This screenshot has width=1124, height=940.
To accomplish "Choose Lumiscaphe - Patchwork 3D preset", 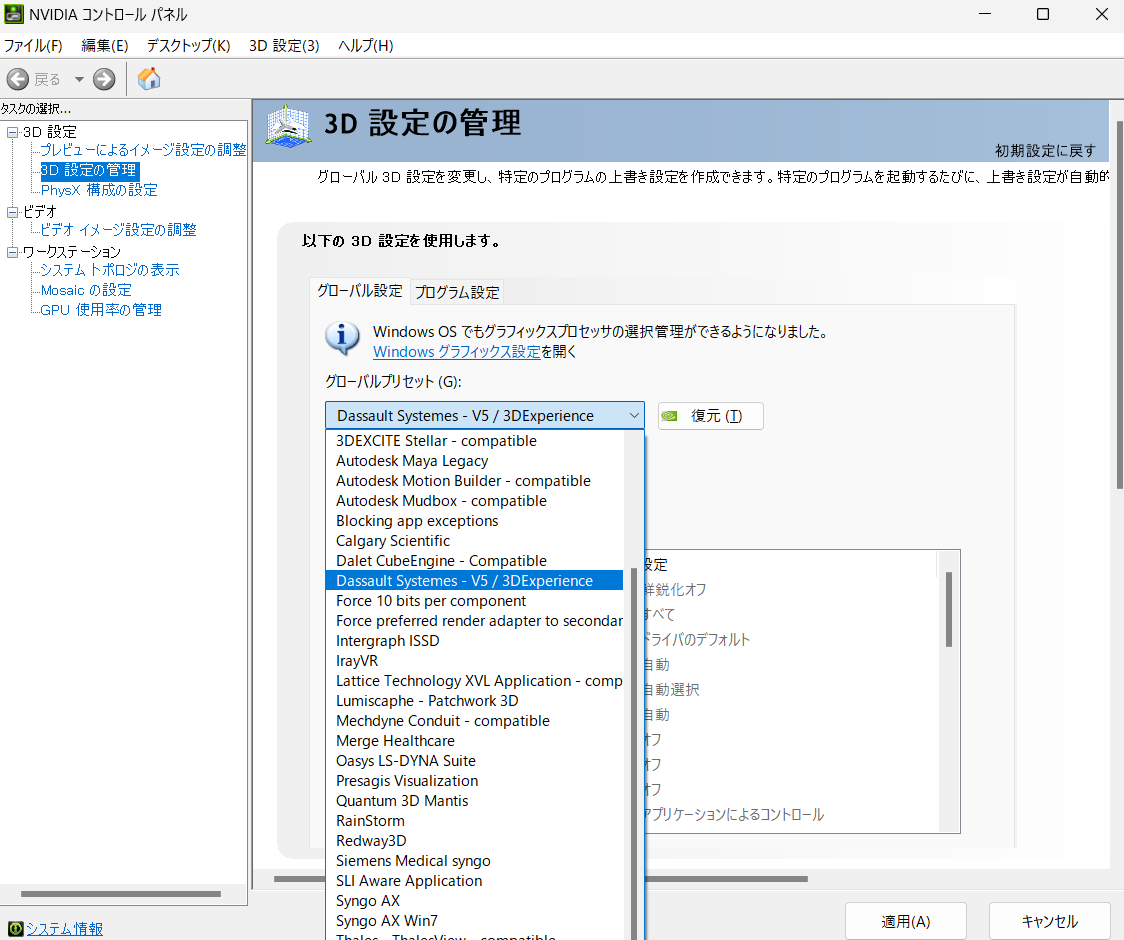I will coord(475,701).
